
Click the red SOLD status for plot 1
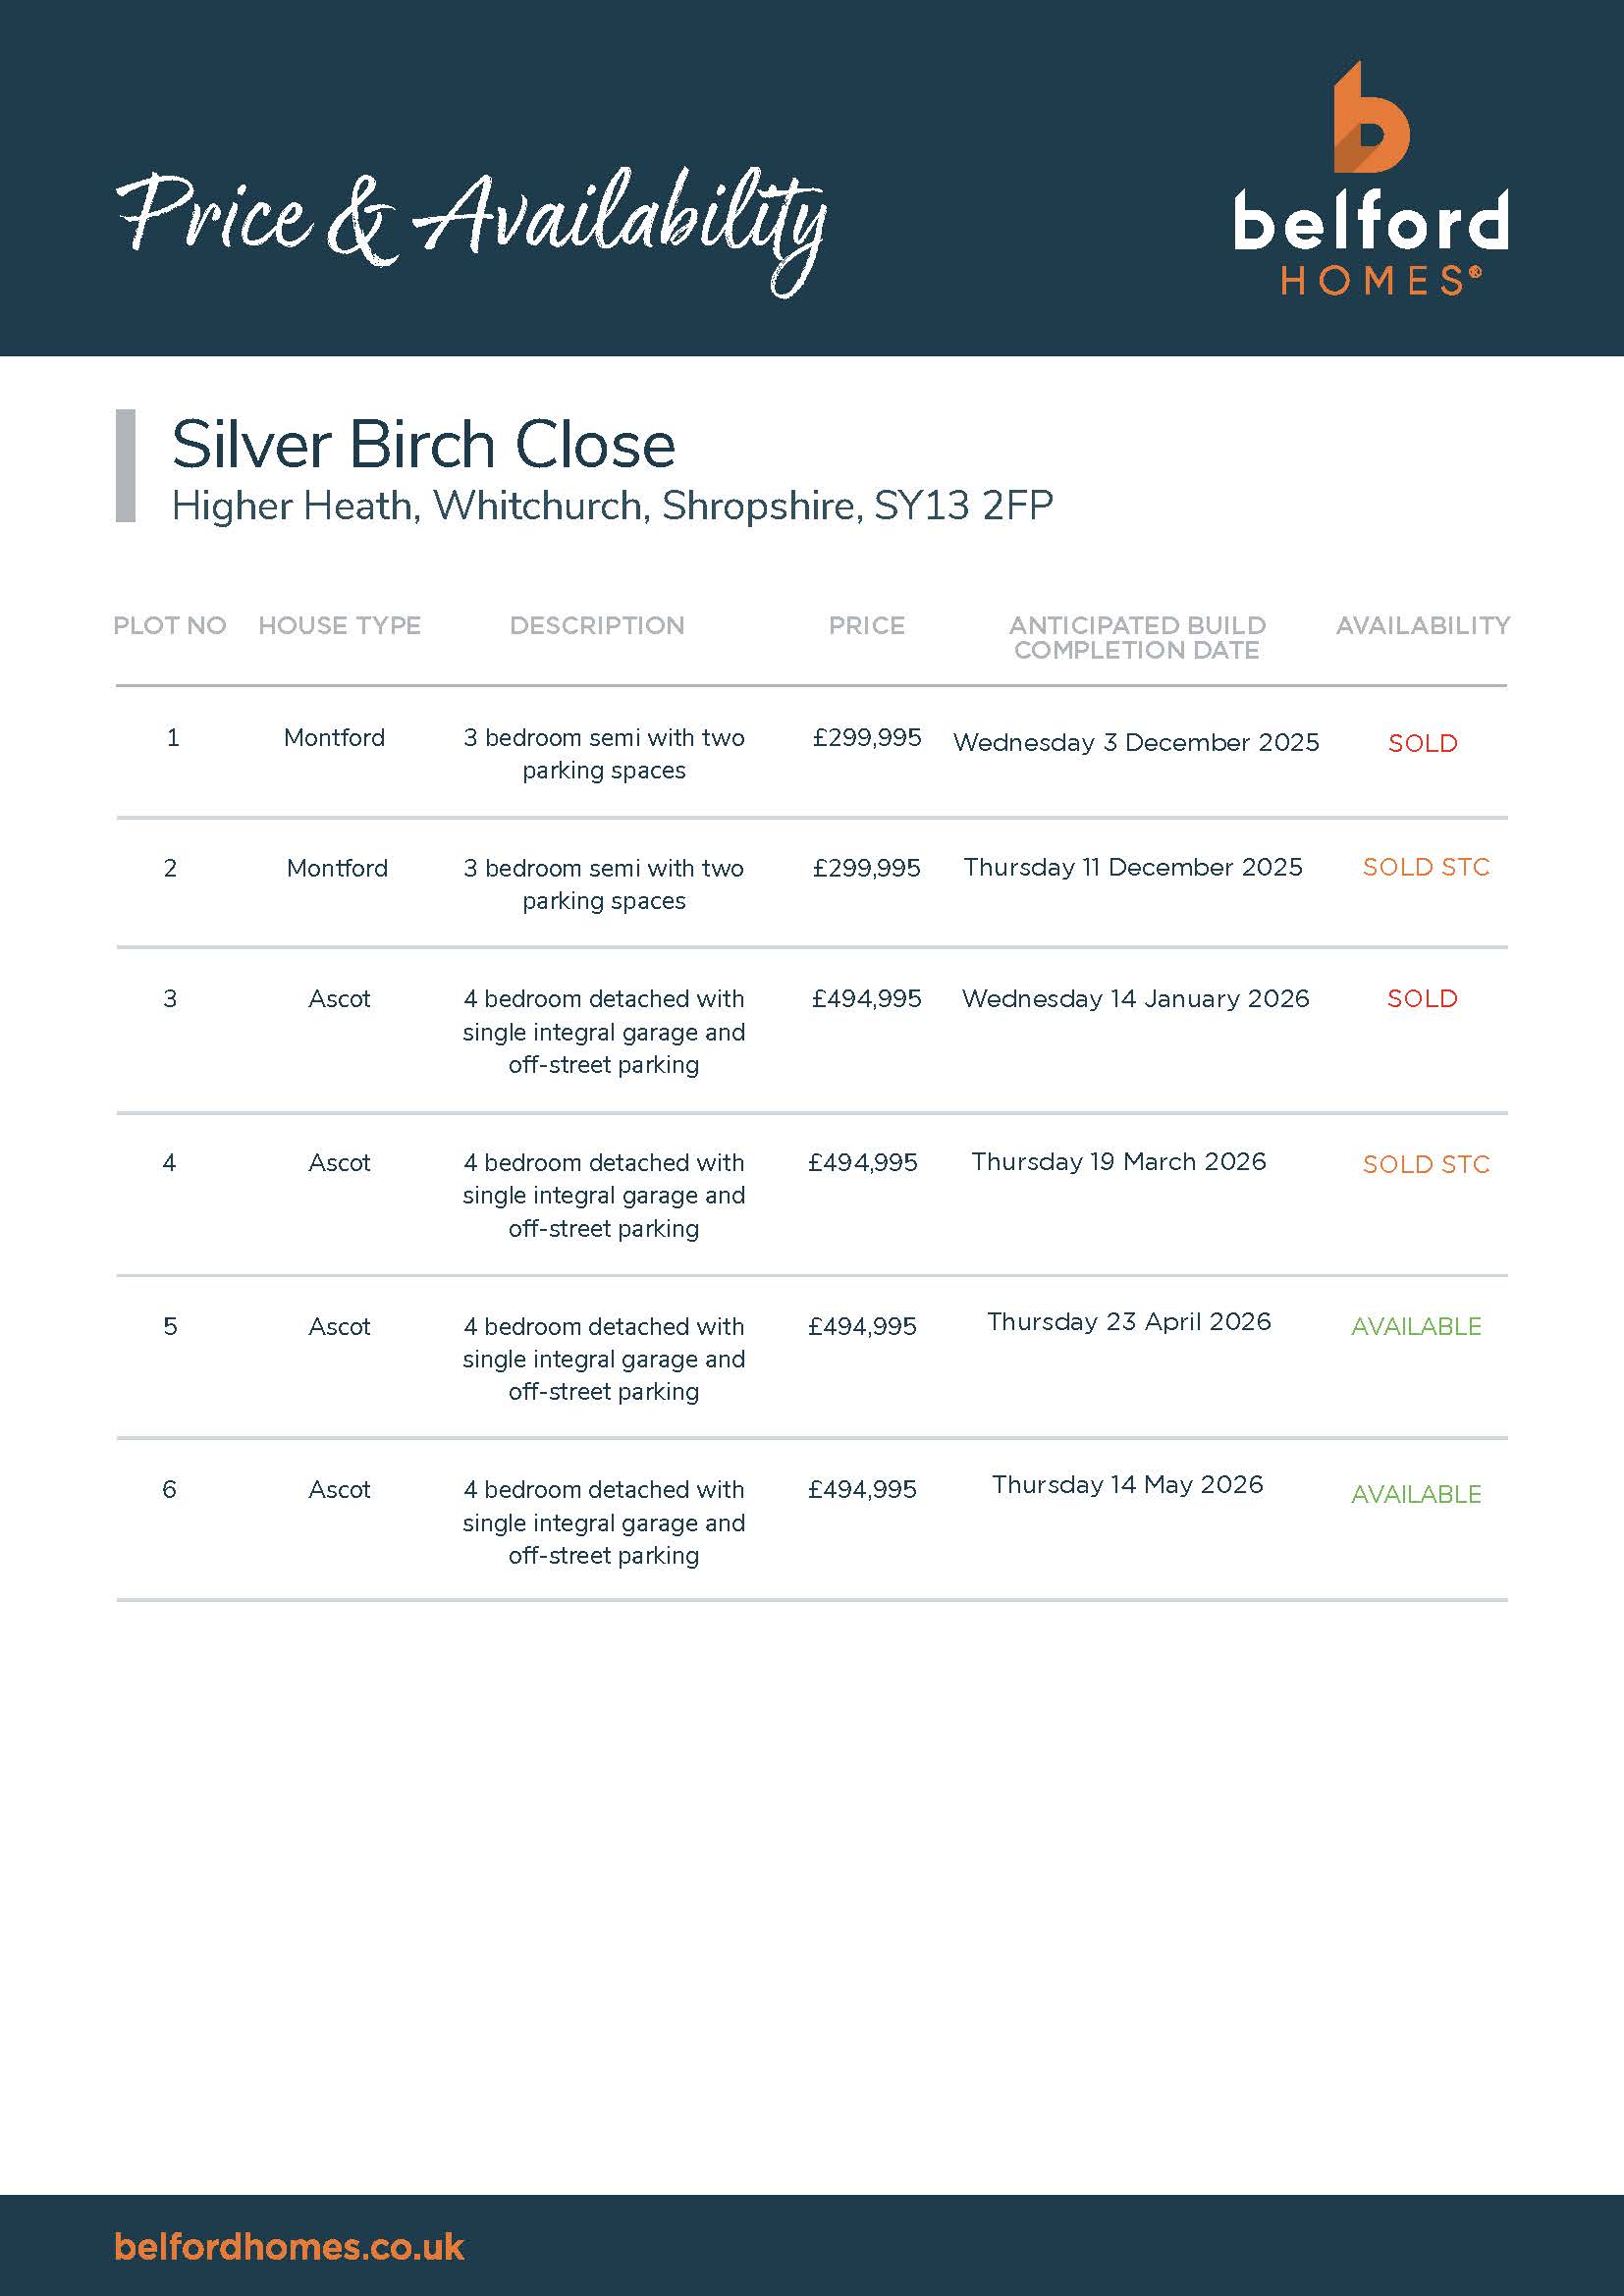coord(1422,743)
